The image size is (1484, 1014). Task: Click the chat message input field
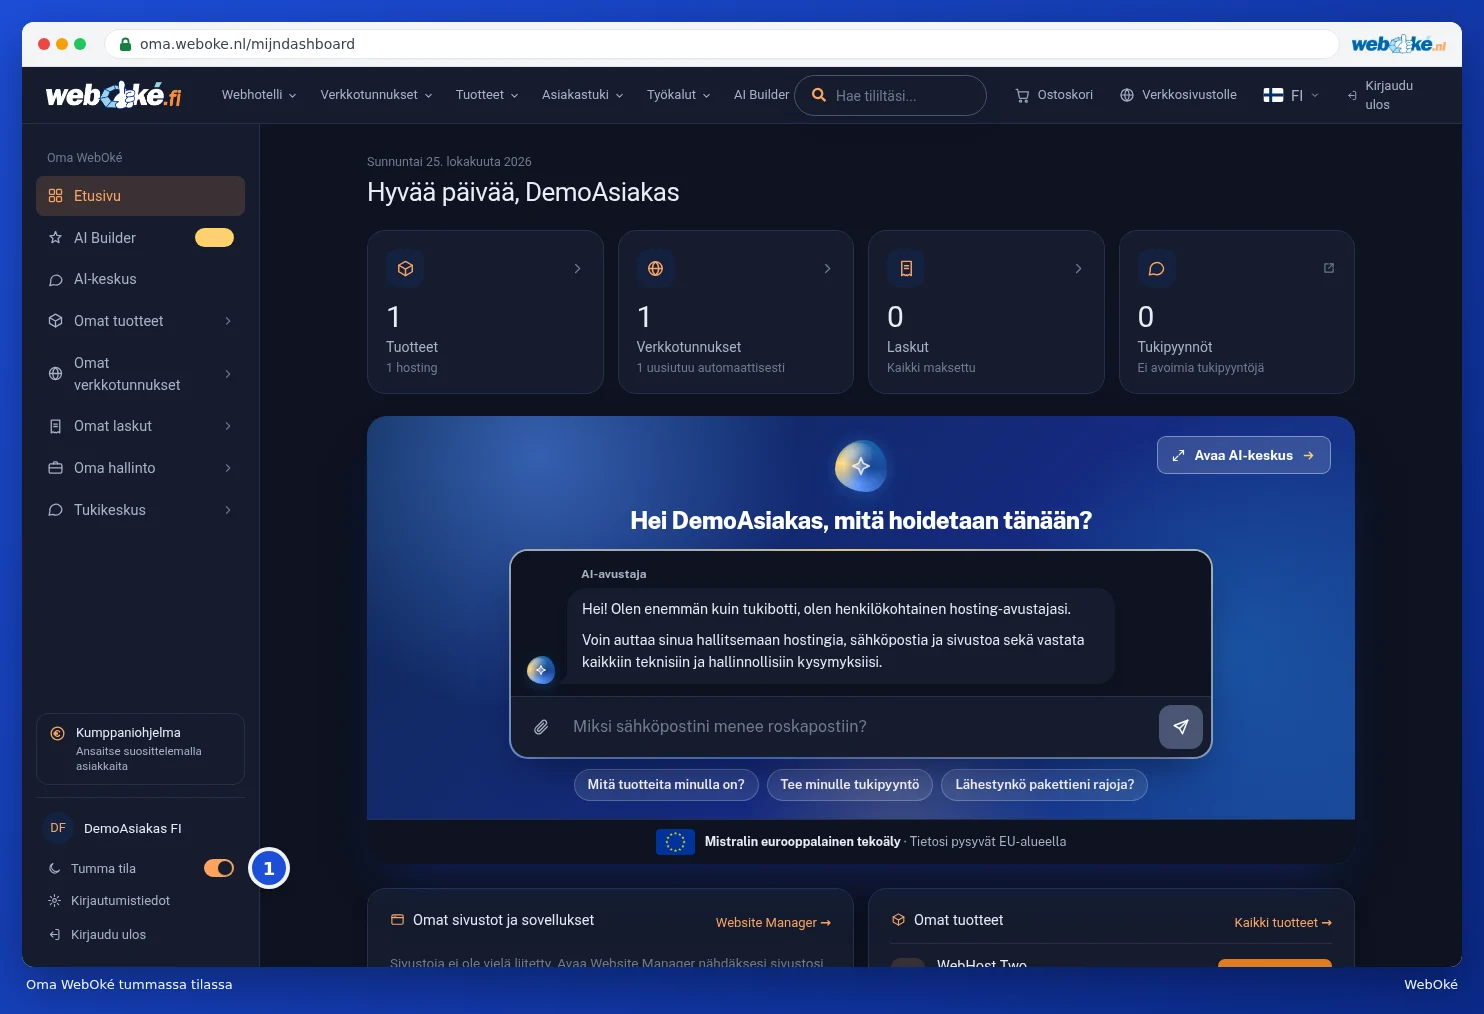(x=860, y=727)
